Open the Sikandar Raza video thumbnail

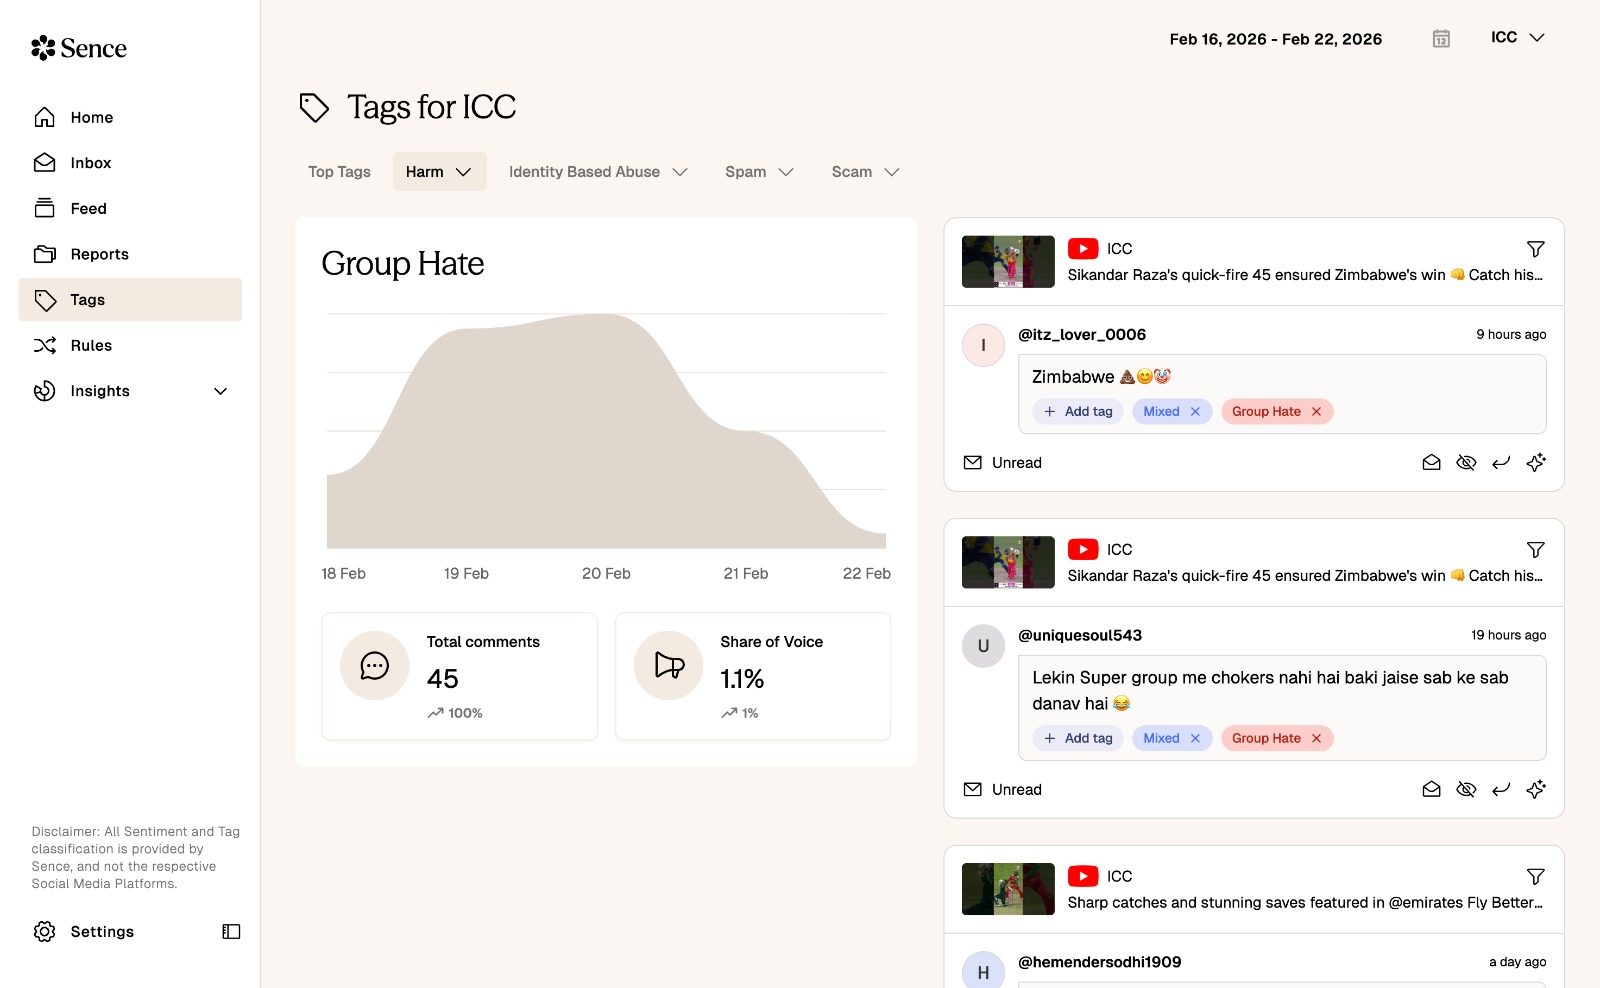[x=1008, y=262]
